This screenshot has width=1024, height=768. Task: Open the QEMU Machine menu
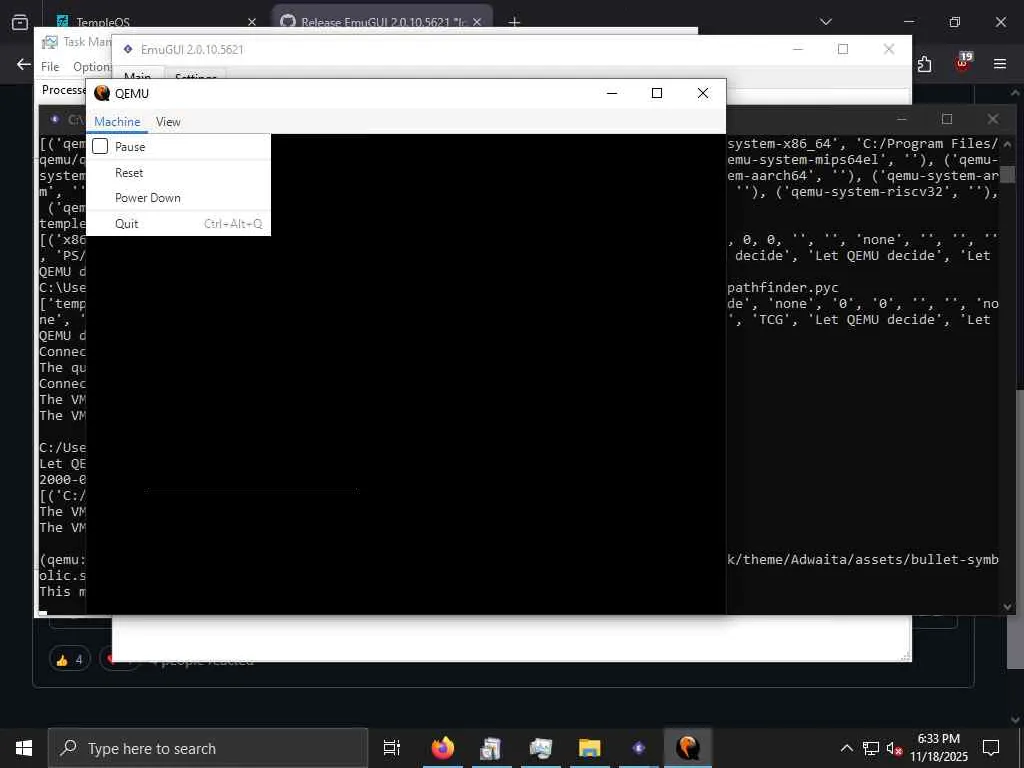click(x=117, y=121)
